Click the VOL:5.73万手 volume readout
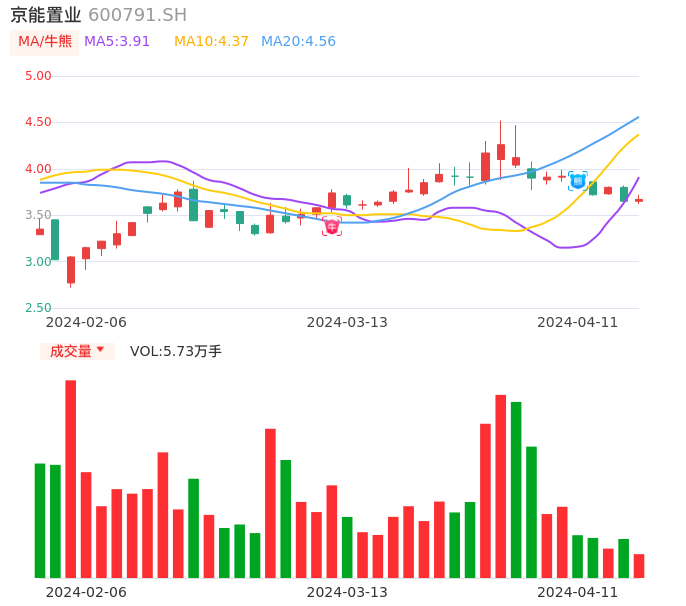This screenshot has width=686, height=606. (x=176, y=351)
